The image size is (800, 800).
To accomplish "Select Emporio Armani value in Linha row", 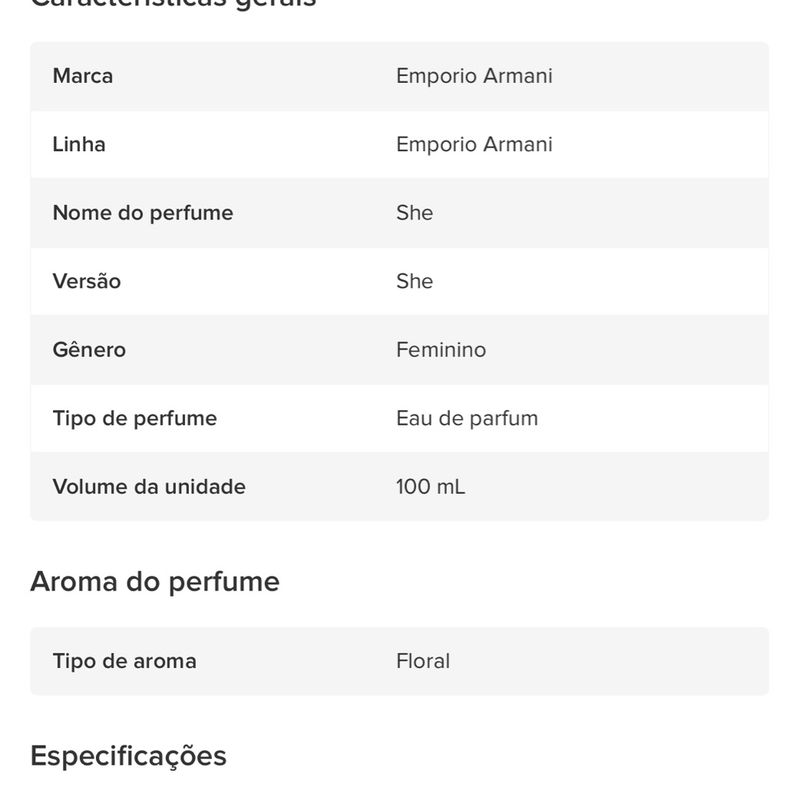I will click(x=474, y=144).
